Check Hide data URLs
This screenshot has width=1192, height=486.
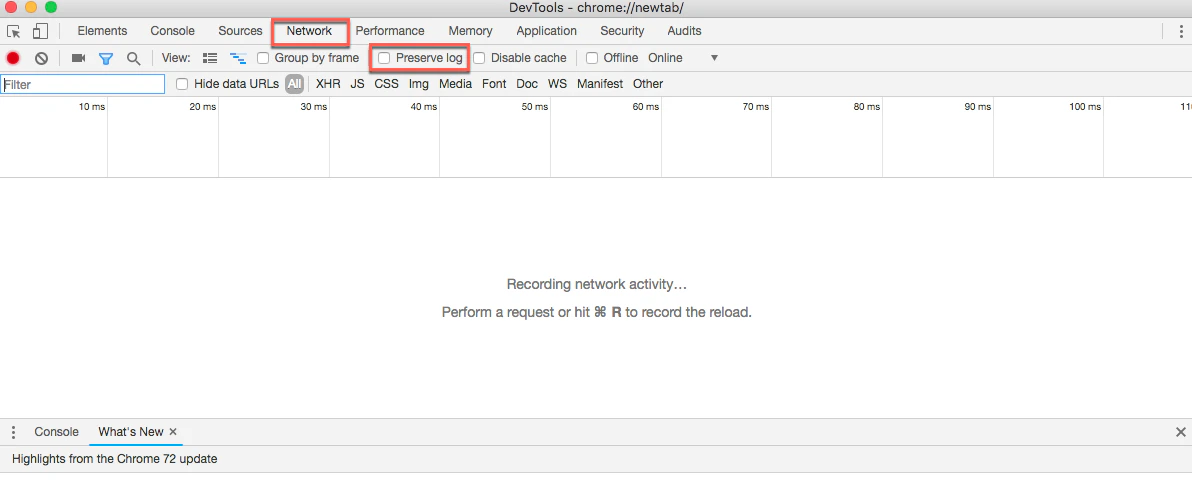182,84
